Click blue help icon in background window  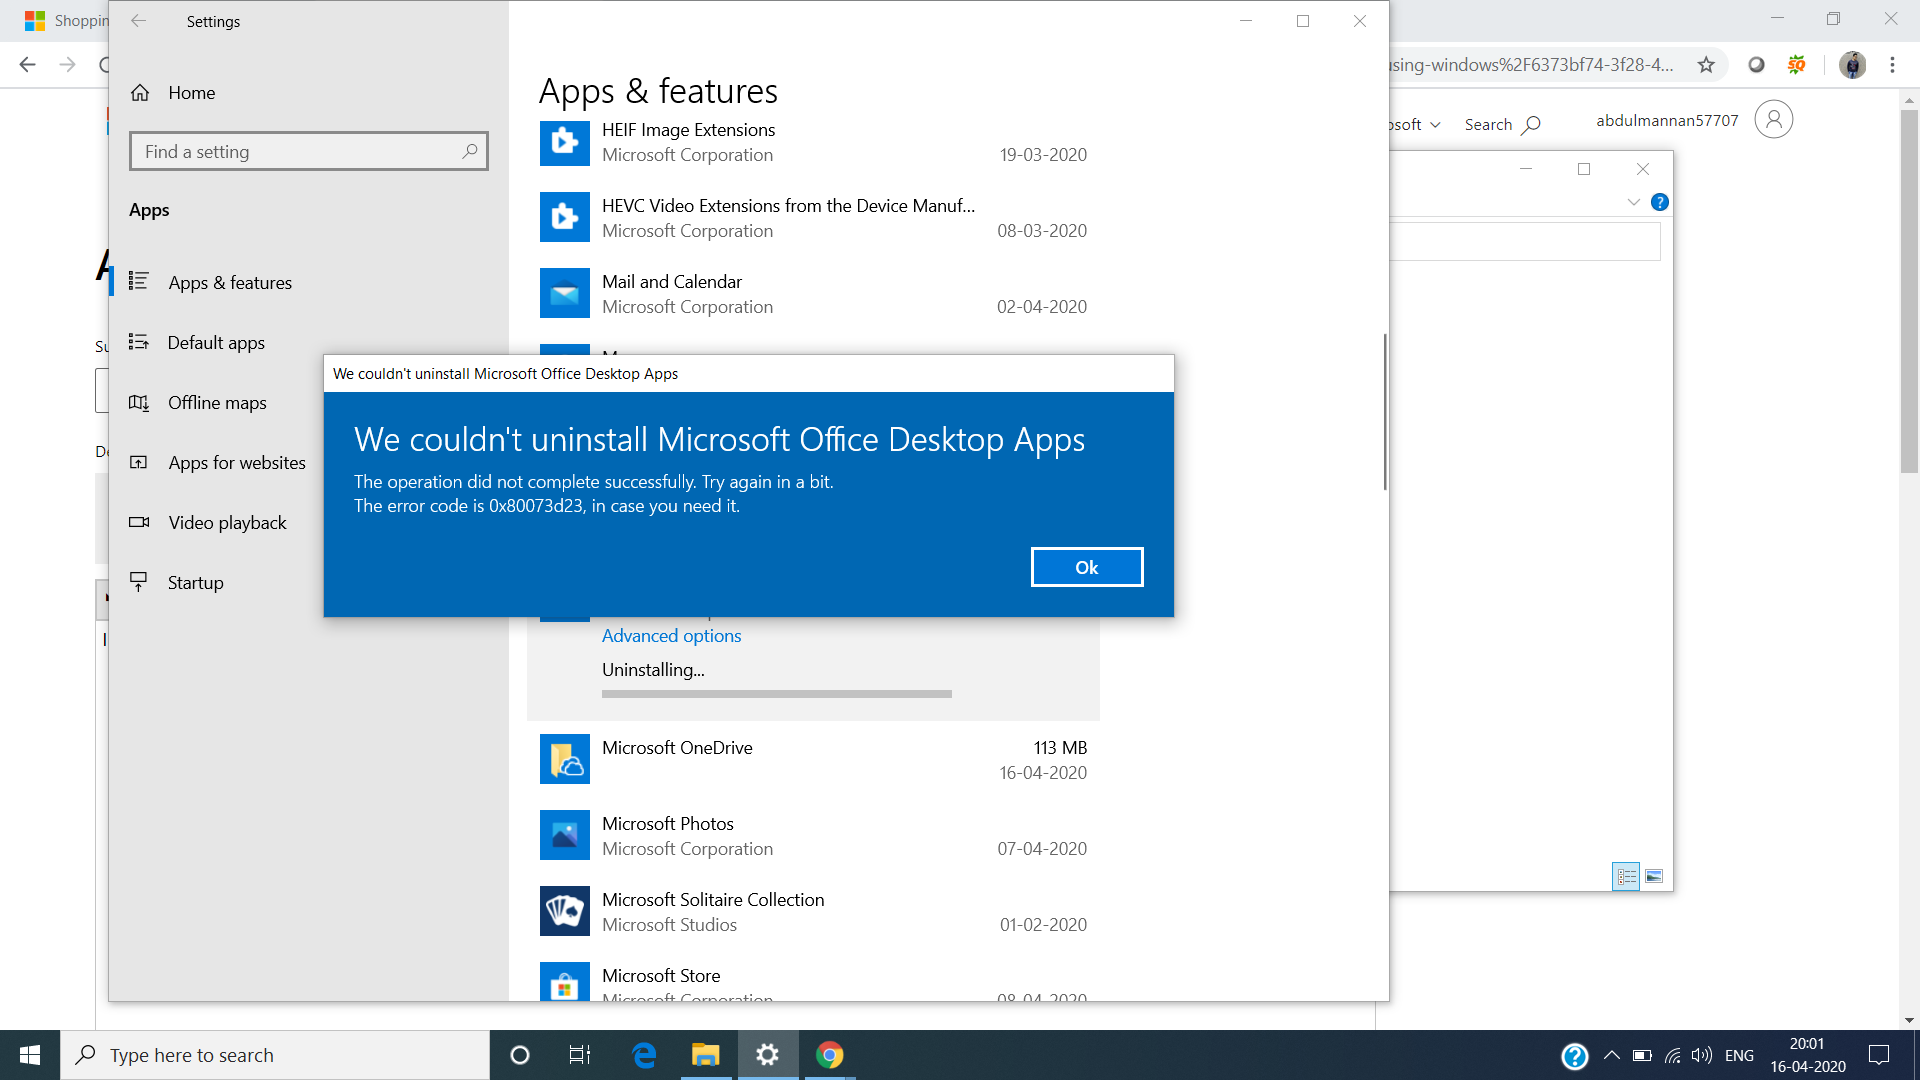tap(1660, 202)
